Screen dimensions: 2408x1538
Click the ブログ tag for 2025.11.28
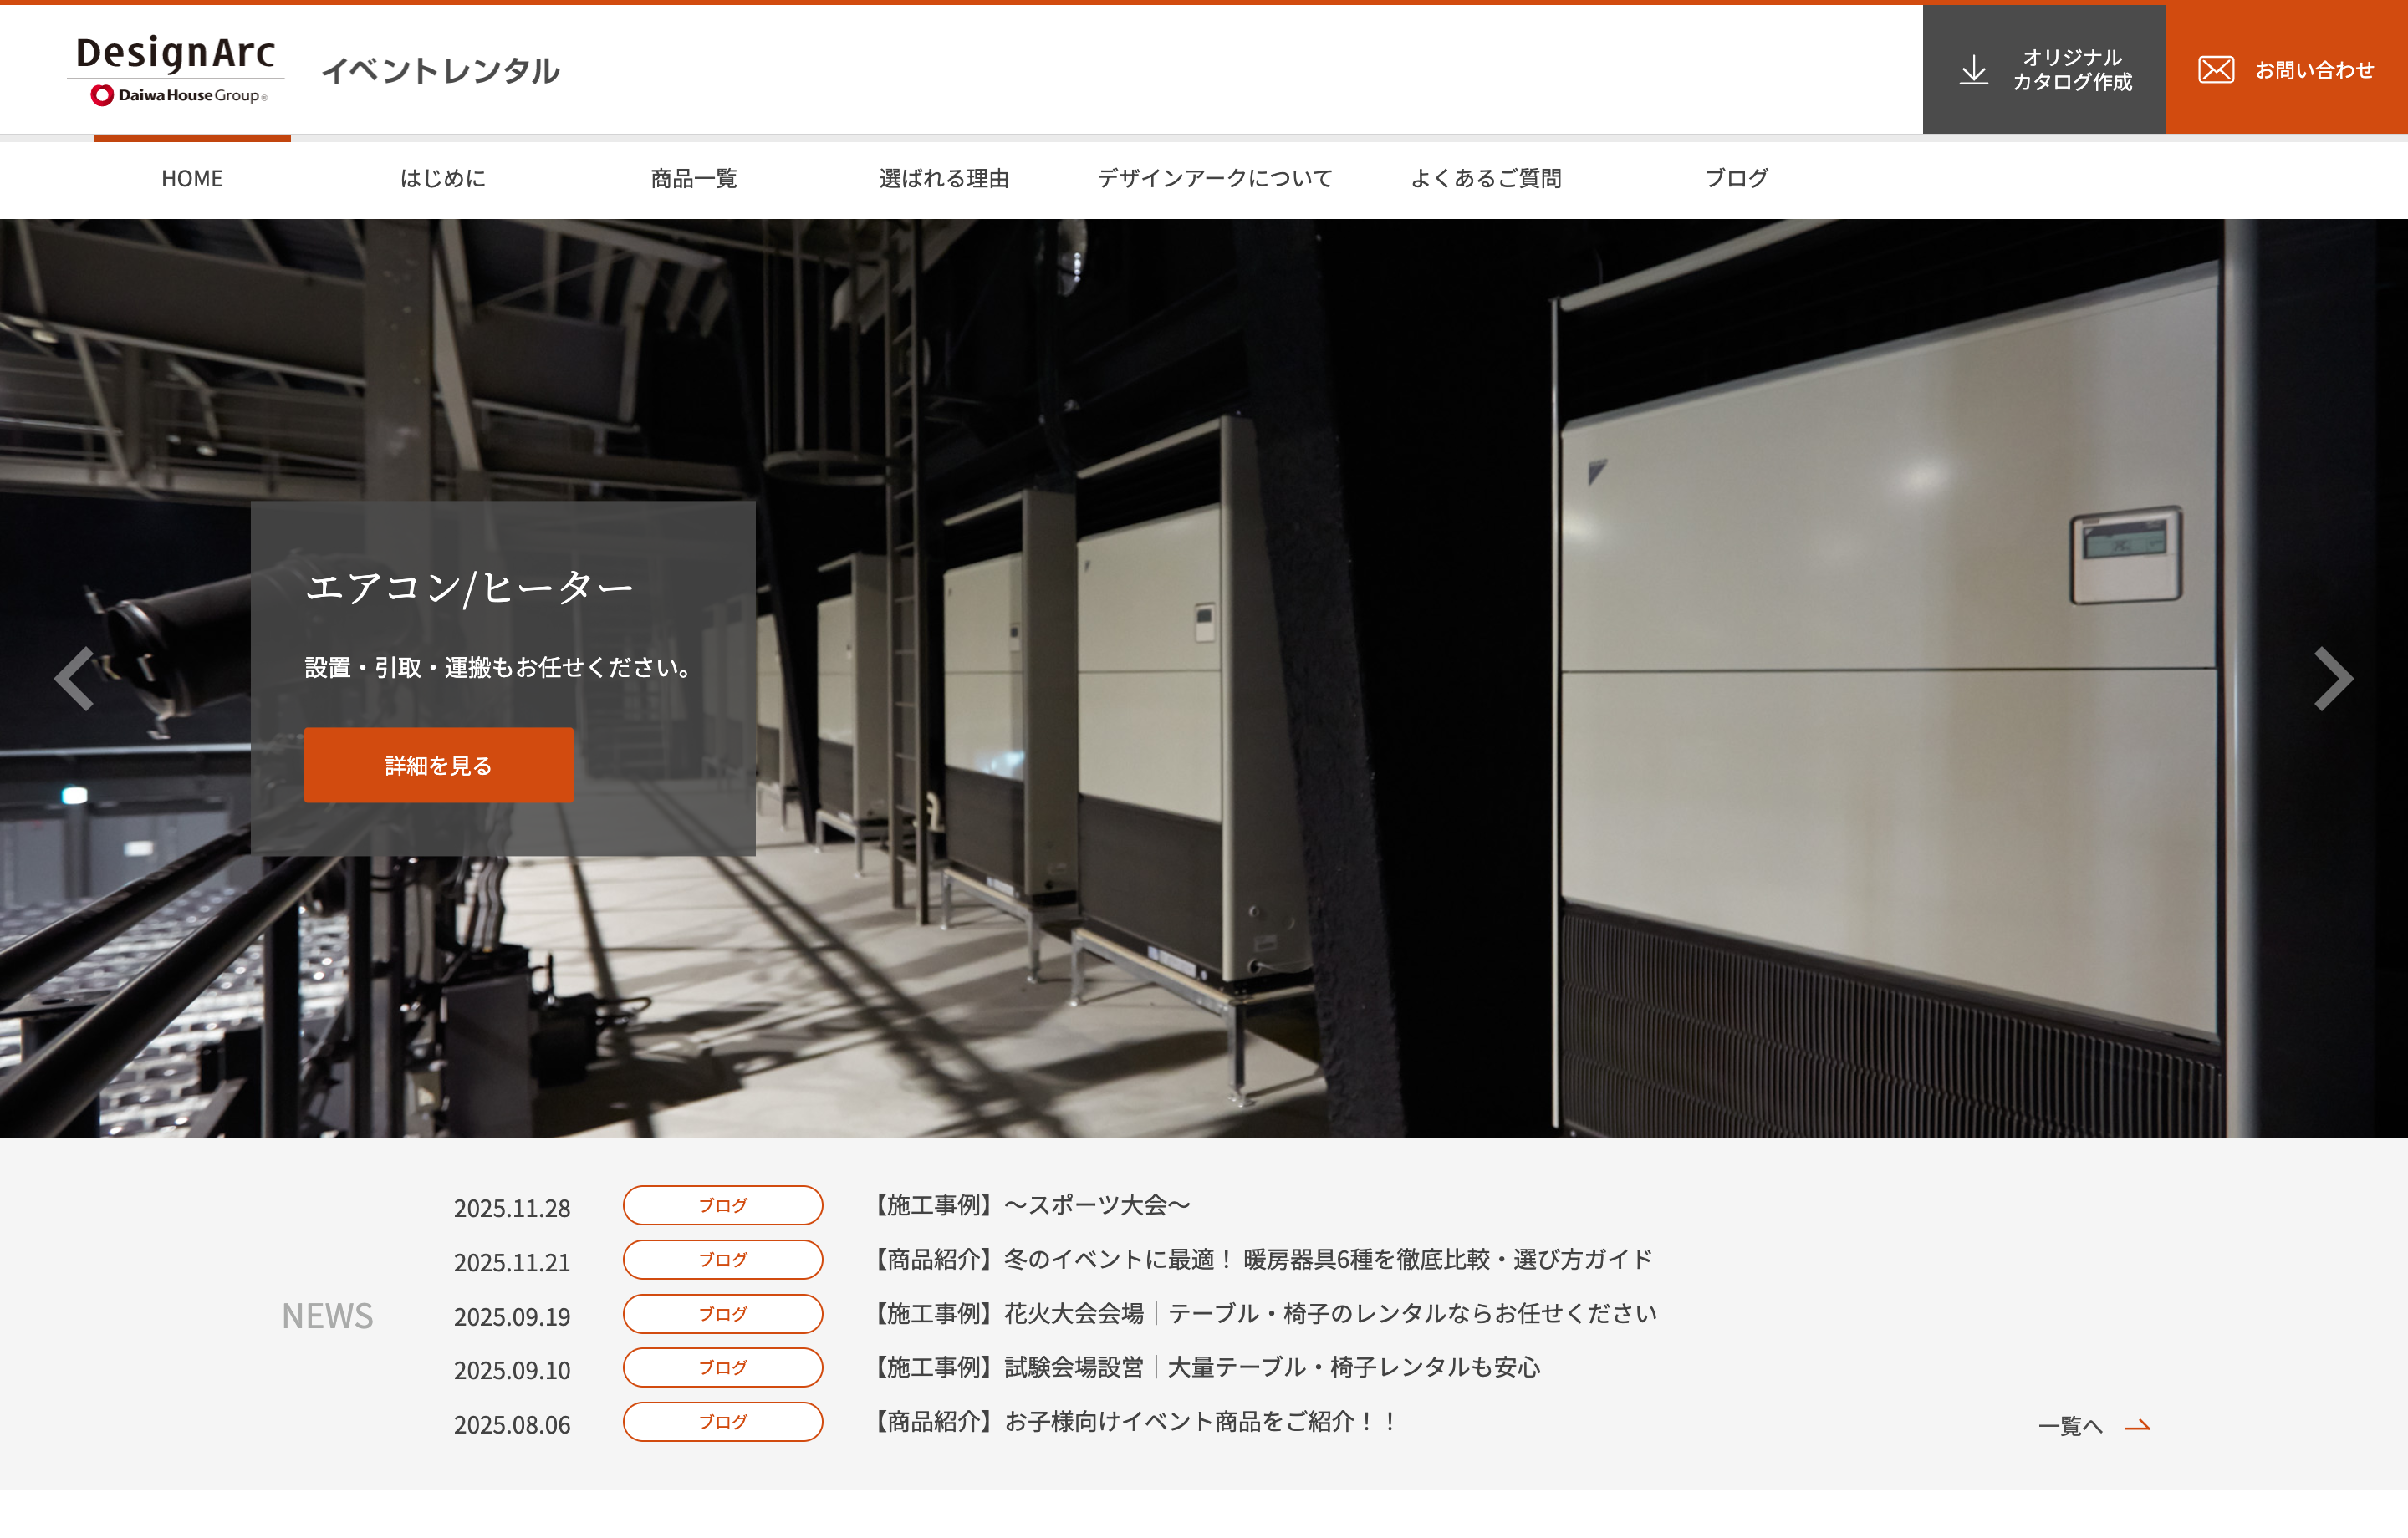(x=722, y=1205)
